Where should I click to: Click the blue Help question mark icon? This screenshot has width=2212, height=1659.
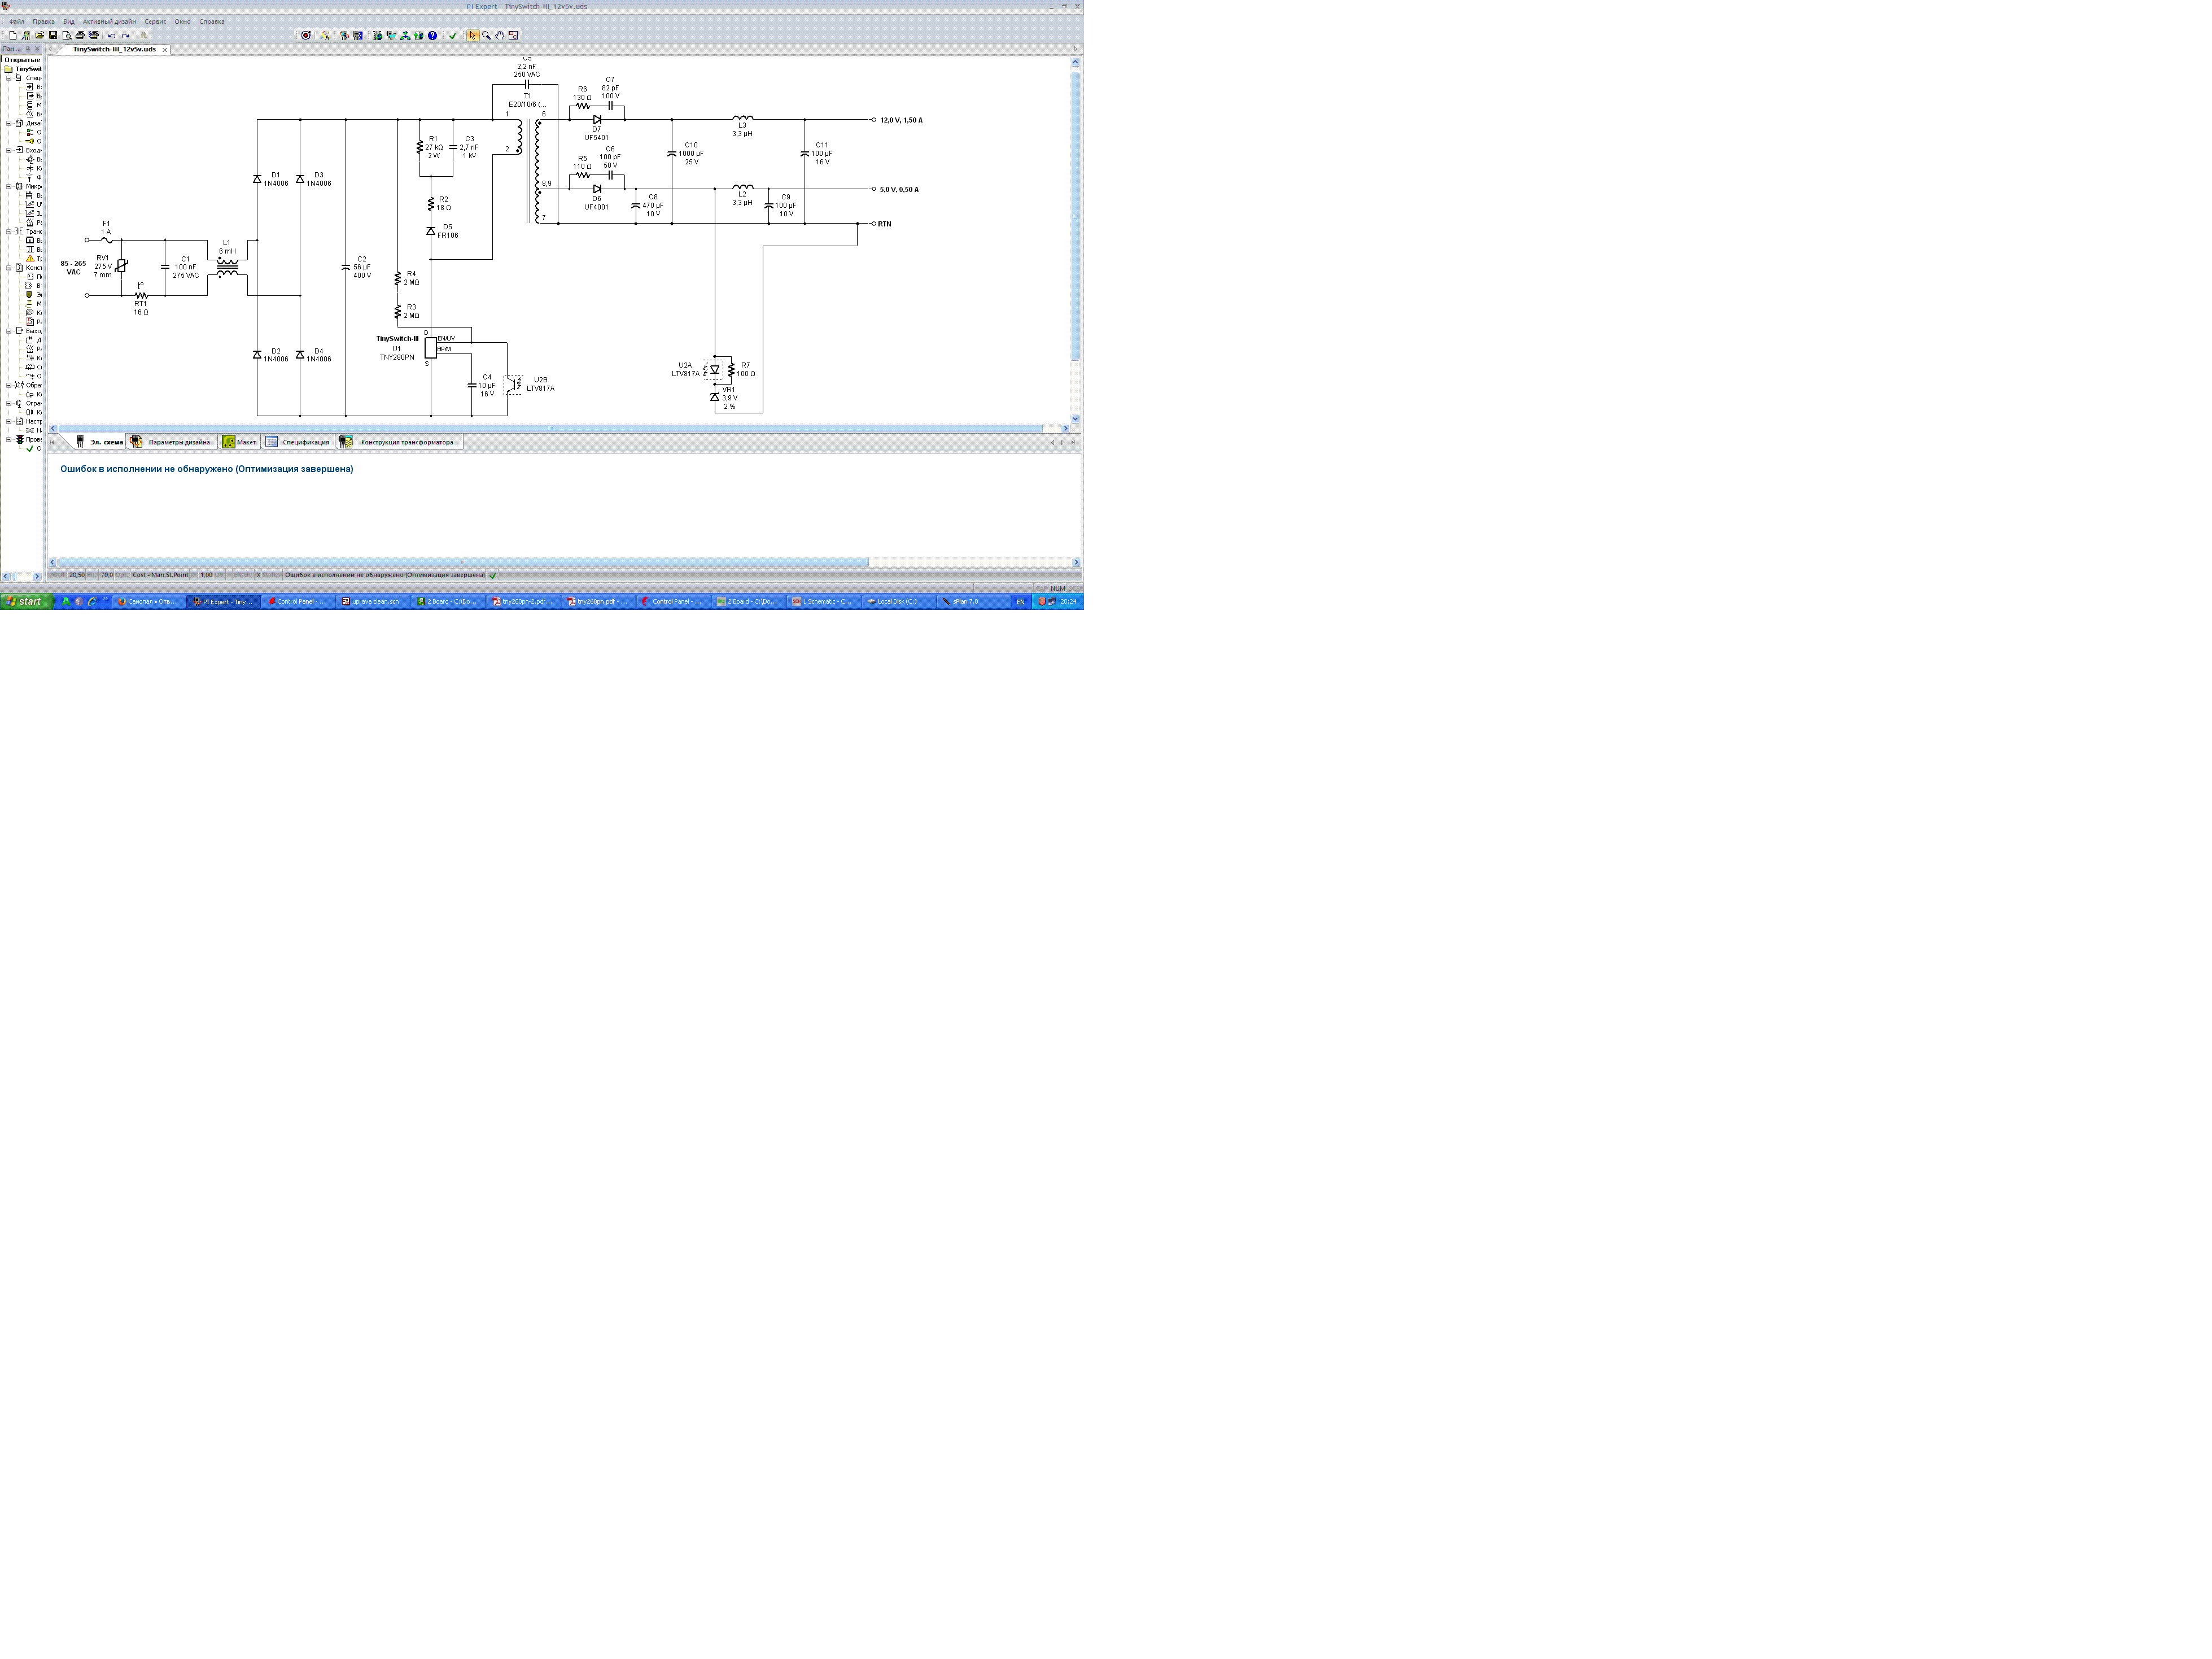[x=432, y=35]
